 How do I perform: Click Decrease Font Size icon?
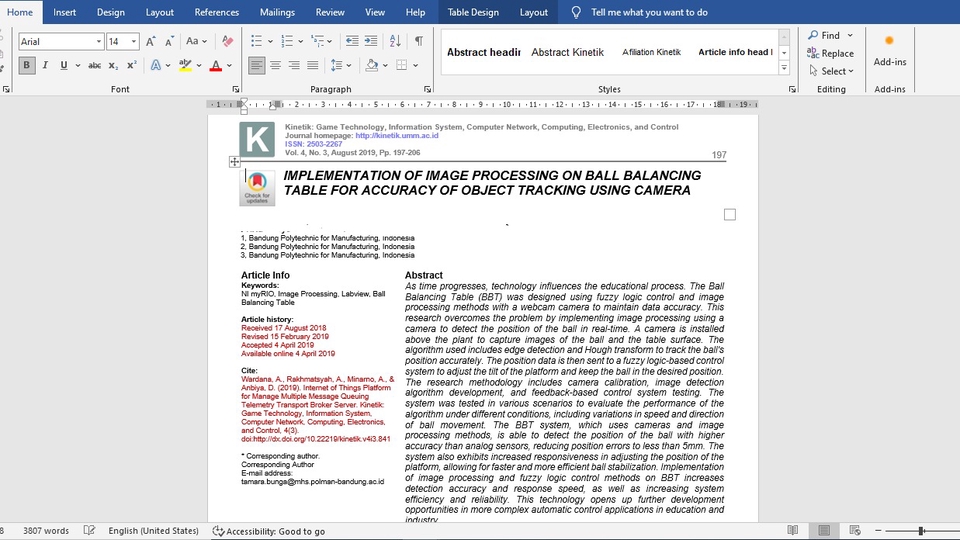(x=170, y=41)
